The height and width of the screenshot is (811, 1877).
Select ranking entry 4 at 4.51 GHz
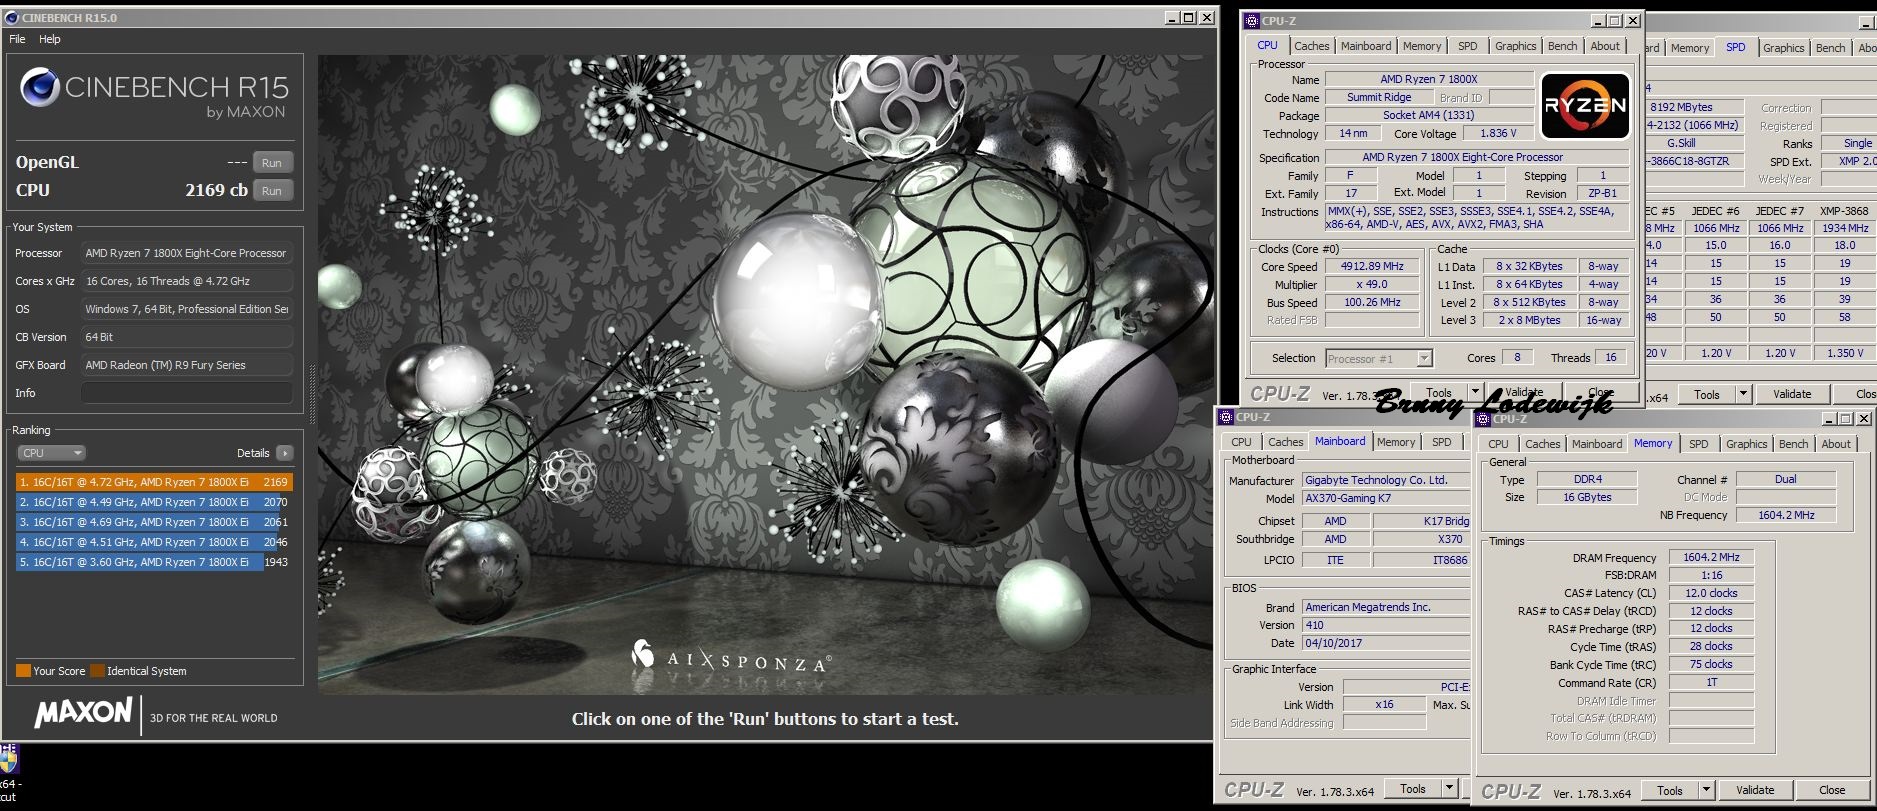point(154,542)
